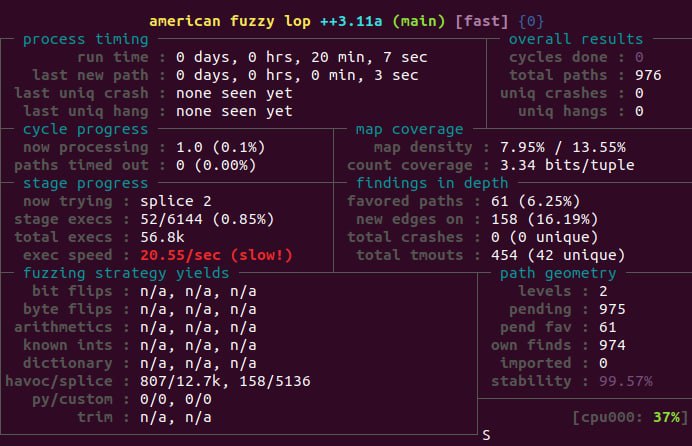The width and height of the screenshot is (692, 446).
Task: Click the 'havoc/splice' row label
Action: tap(59, 382)
